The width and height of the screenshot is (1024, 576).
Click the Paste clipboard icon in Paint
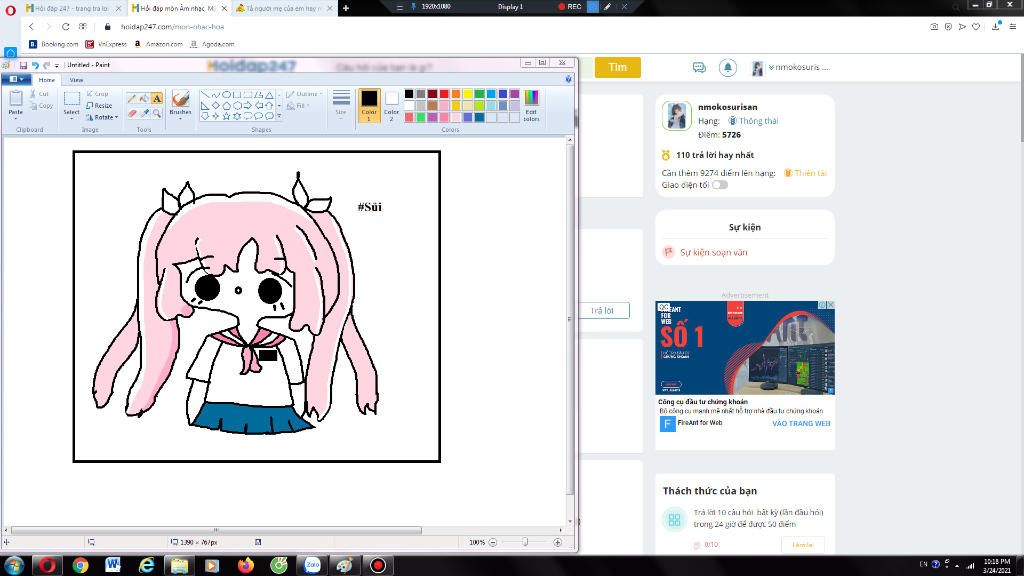pos(16,99)
